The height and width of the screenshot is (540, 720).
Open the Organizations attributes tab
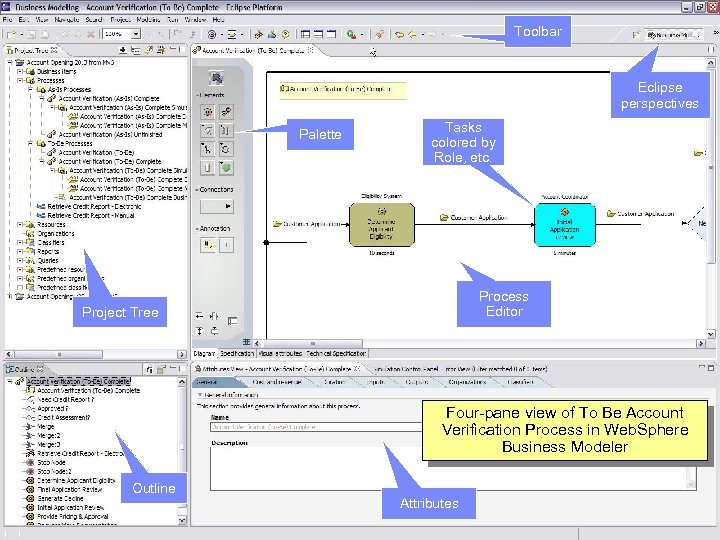click(x=467, y=382)
